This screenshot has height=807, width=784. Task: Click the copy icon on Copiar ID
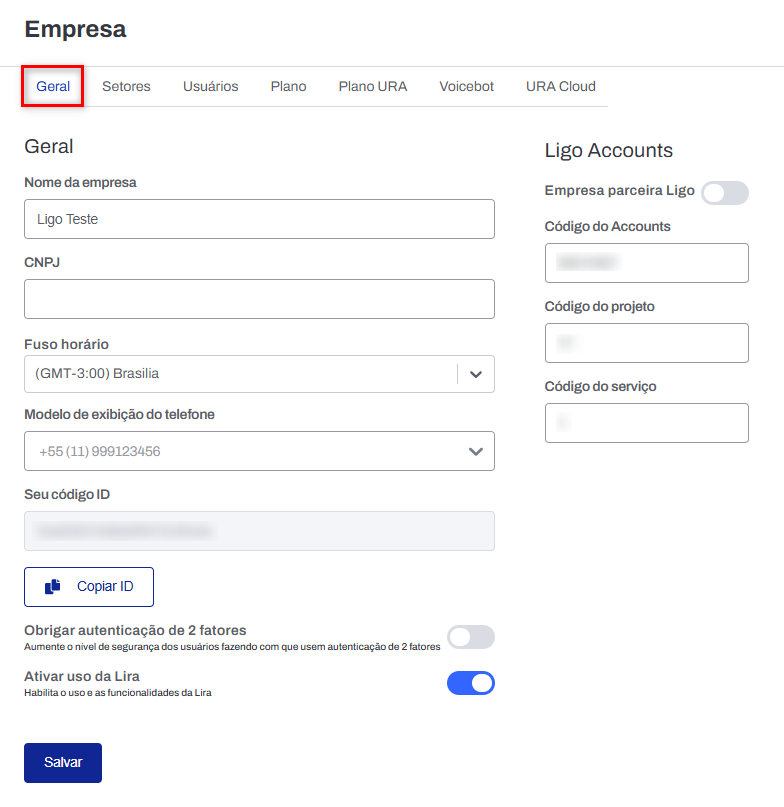point(53,587)
